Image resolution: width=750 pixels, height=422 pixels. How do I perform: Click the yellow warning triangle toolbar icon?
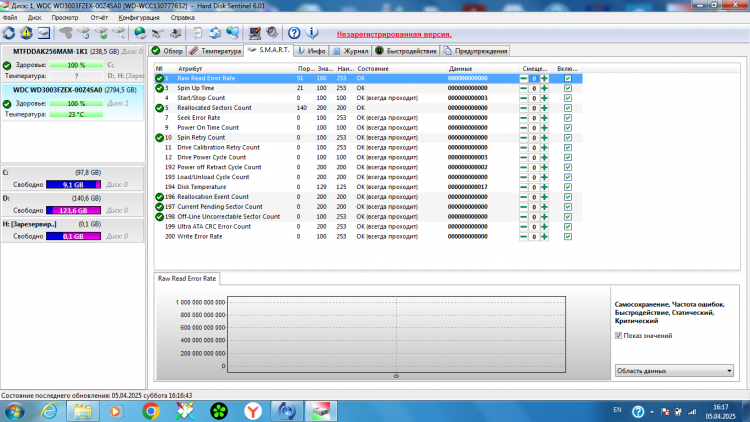[26, 33]
